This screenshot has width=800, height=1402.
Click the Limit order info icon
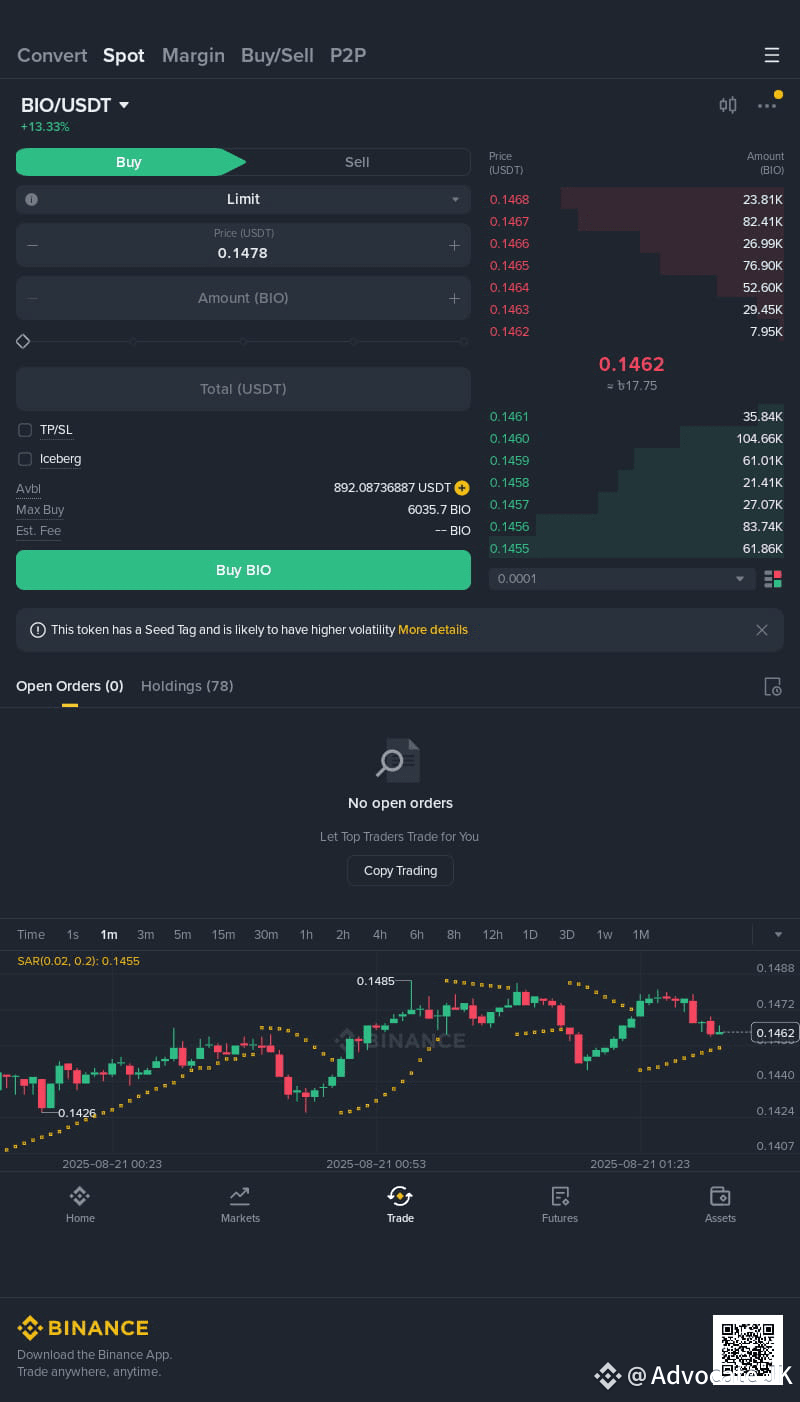pyautogui.click(x=31, y=199)
